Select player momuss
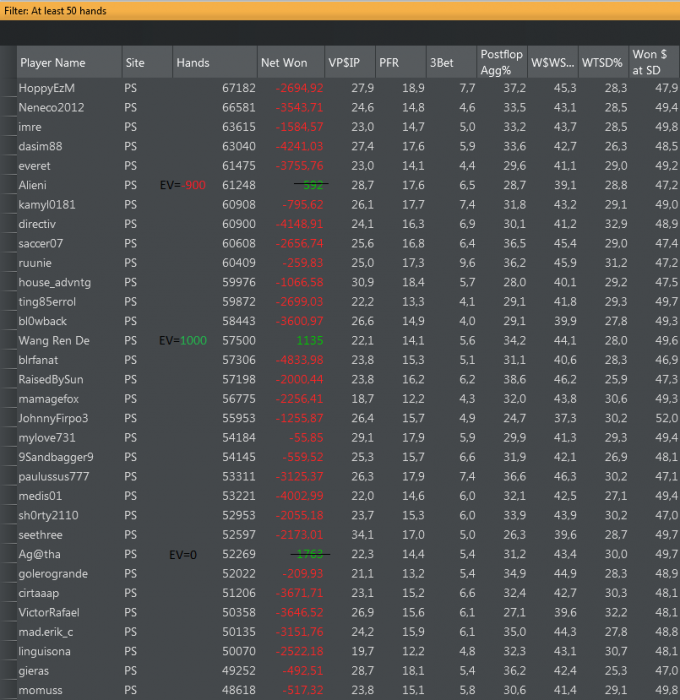 [40, 690]
